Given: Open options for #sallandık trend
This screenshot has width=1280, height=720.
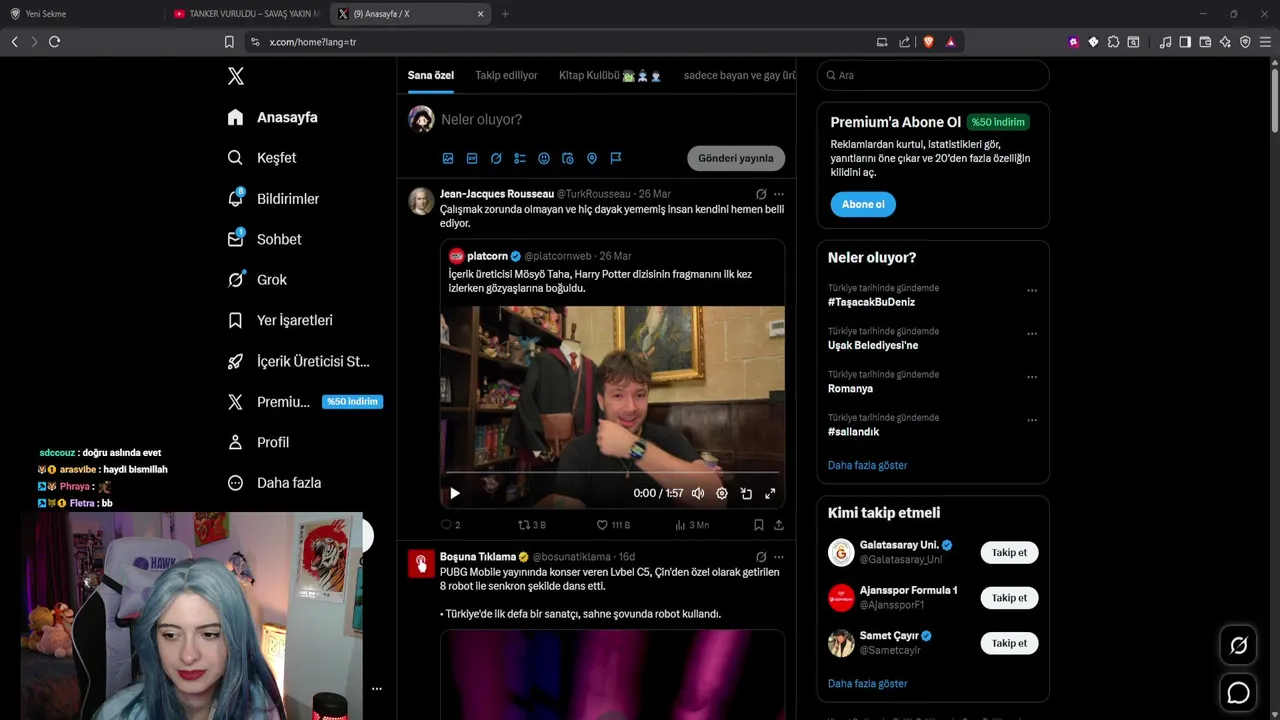Looking at the screenshot, I should coord(1032,420).
